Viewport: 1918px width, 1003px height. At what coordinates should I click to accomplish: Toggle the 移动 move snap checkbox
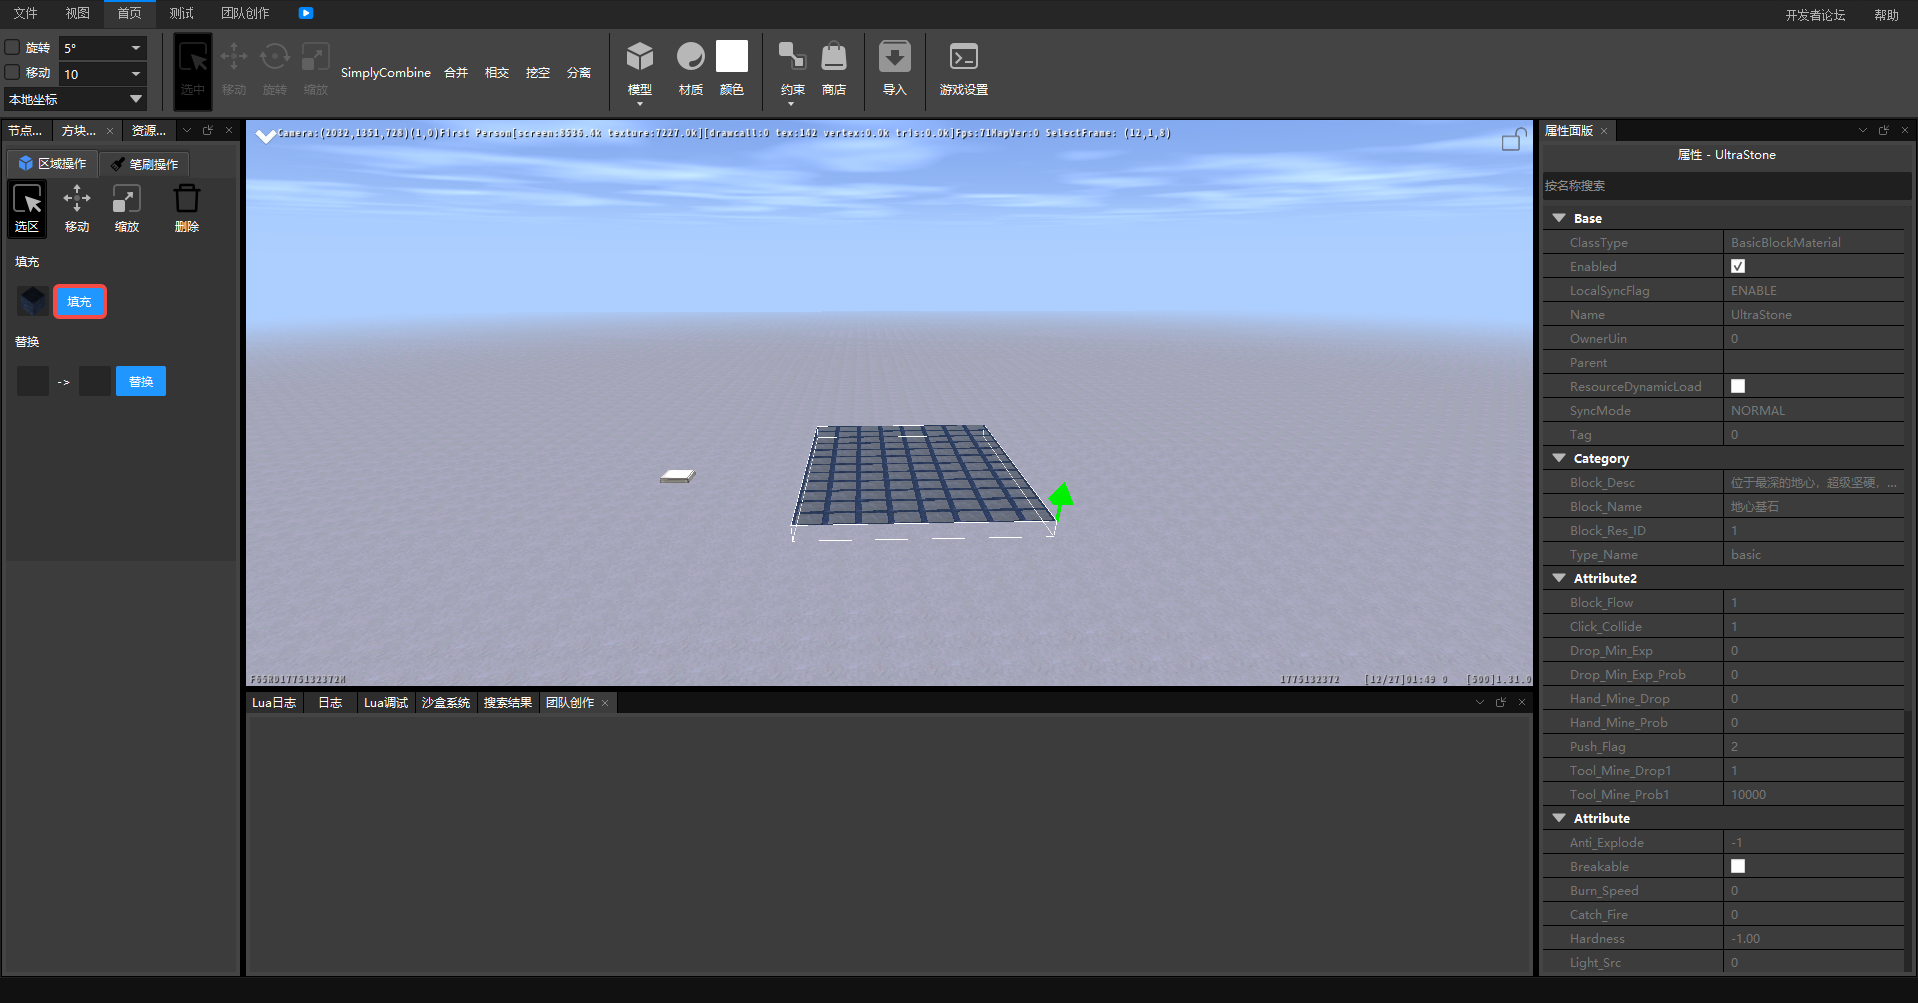13,72
